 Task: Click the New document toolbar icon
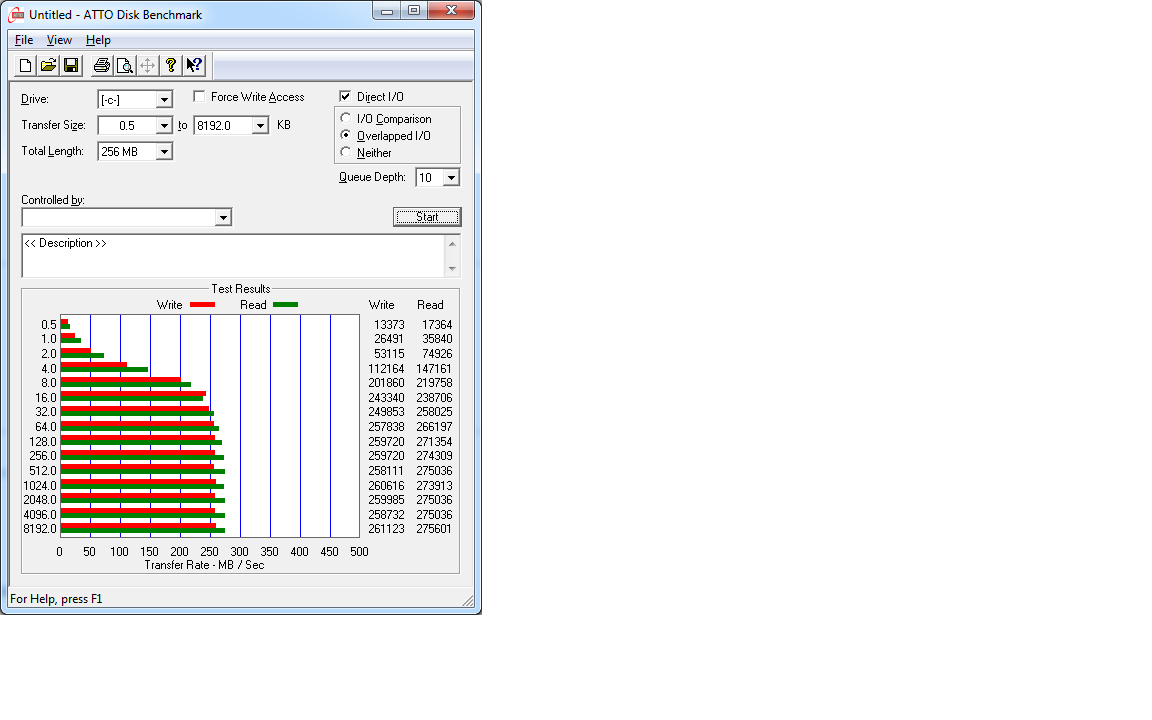25,65
